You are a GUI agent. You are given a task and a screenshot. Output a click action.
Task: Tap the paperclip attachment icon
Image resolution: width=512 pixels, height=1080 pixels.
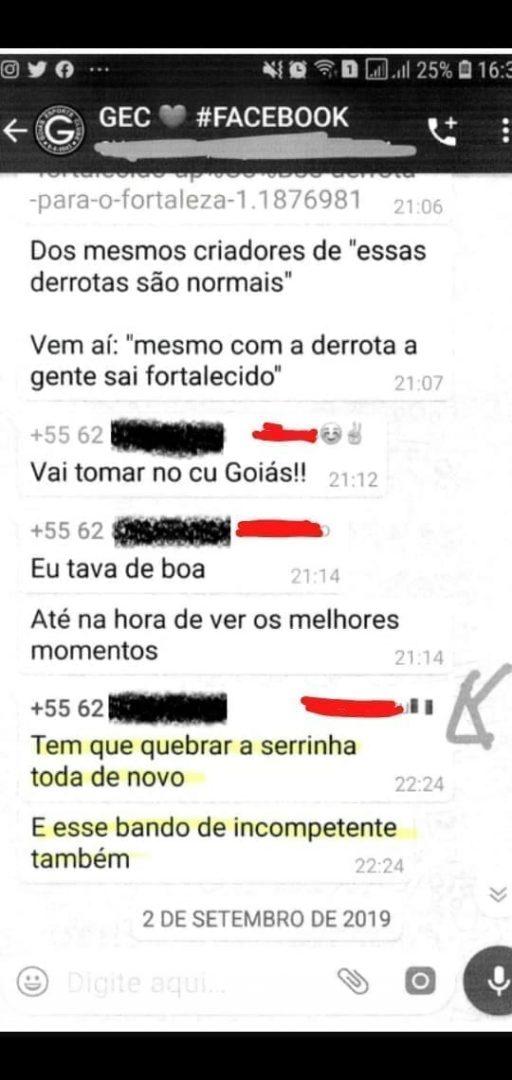[354, 981]
